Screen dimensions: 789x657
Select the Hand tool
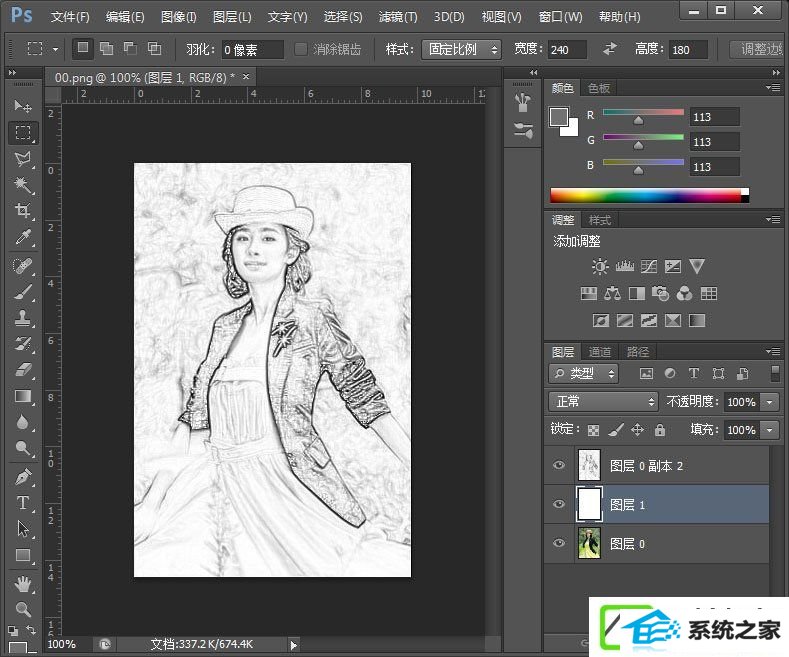pos(23,584)
